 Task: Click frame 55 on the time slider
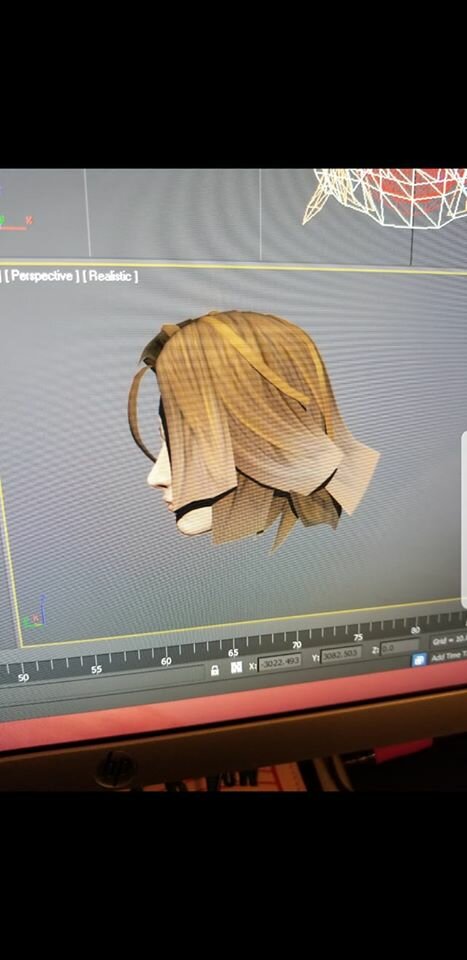point(96,669)
